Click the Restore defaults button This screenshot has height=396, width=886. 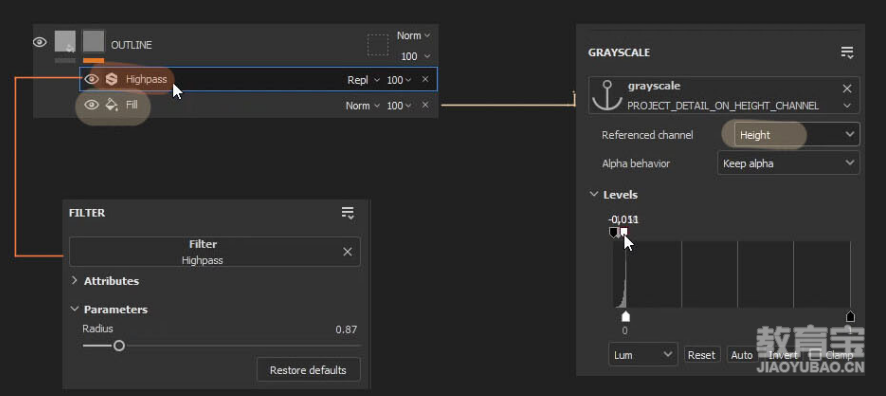(308, 371)
